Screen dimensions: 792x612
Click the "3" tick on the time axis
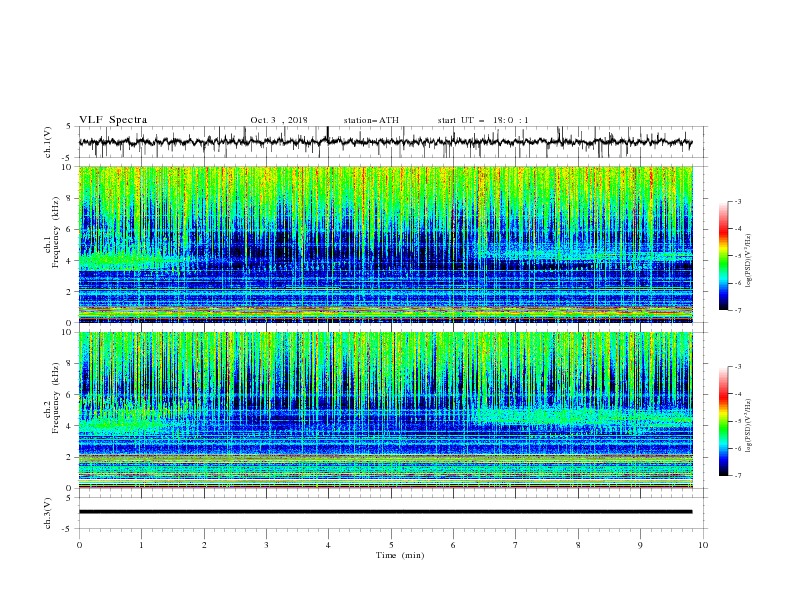pyautogui.click(x=266, y=545)
